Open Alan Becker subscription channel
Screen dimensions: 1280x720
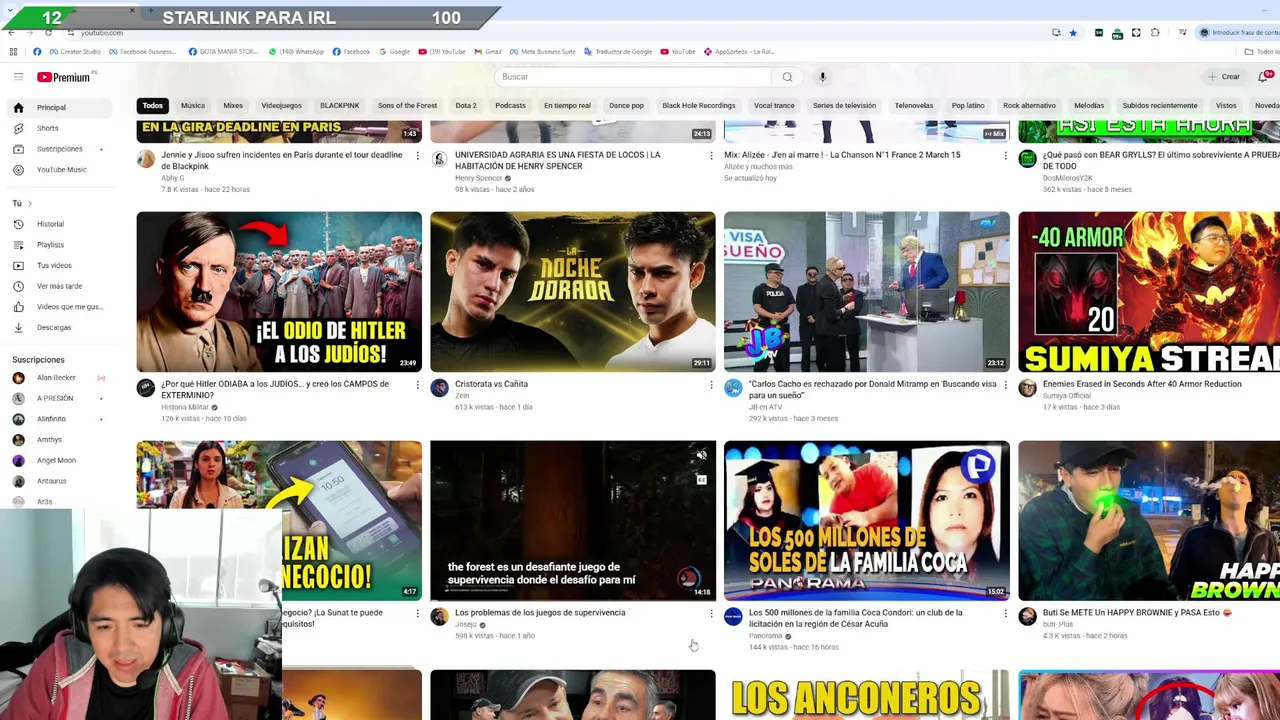click(60, 378)
